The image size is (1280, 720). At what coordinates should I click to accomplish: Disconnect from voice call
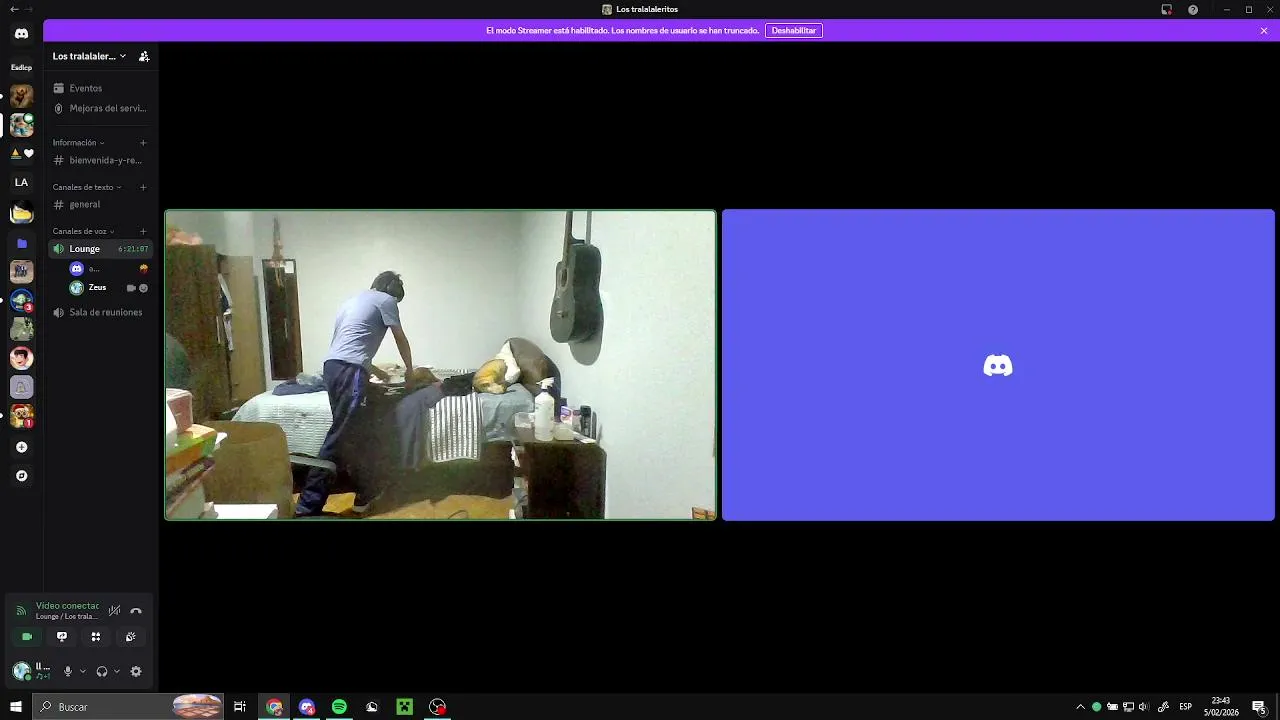click(x=136, y=611)
